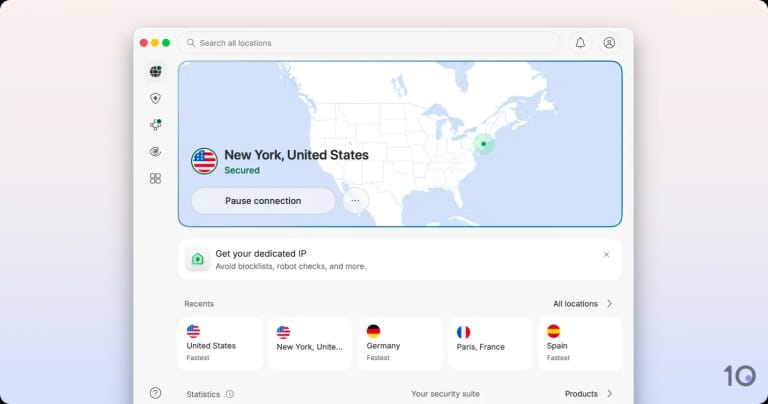The width and height of the screenshot is (768, 404).
Task: Click the Secured status text
Action: click(x=242, y=170)
